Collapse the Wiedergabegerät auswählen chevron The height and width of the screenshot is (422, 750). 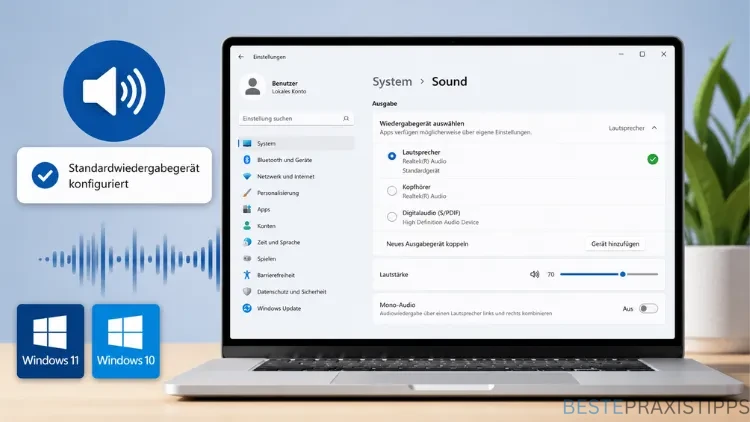click(654, 128)
